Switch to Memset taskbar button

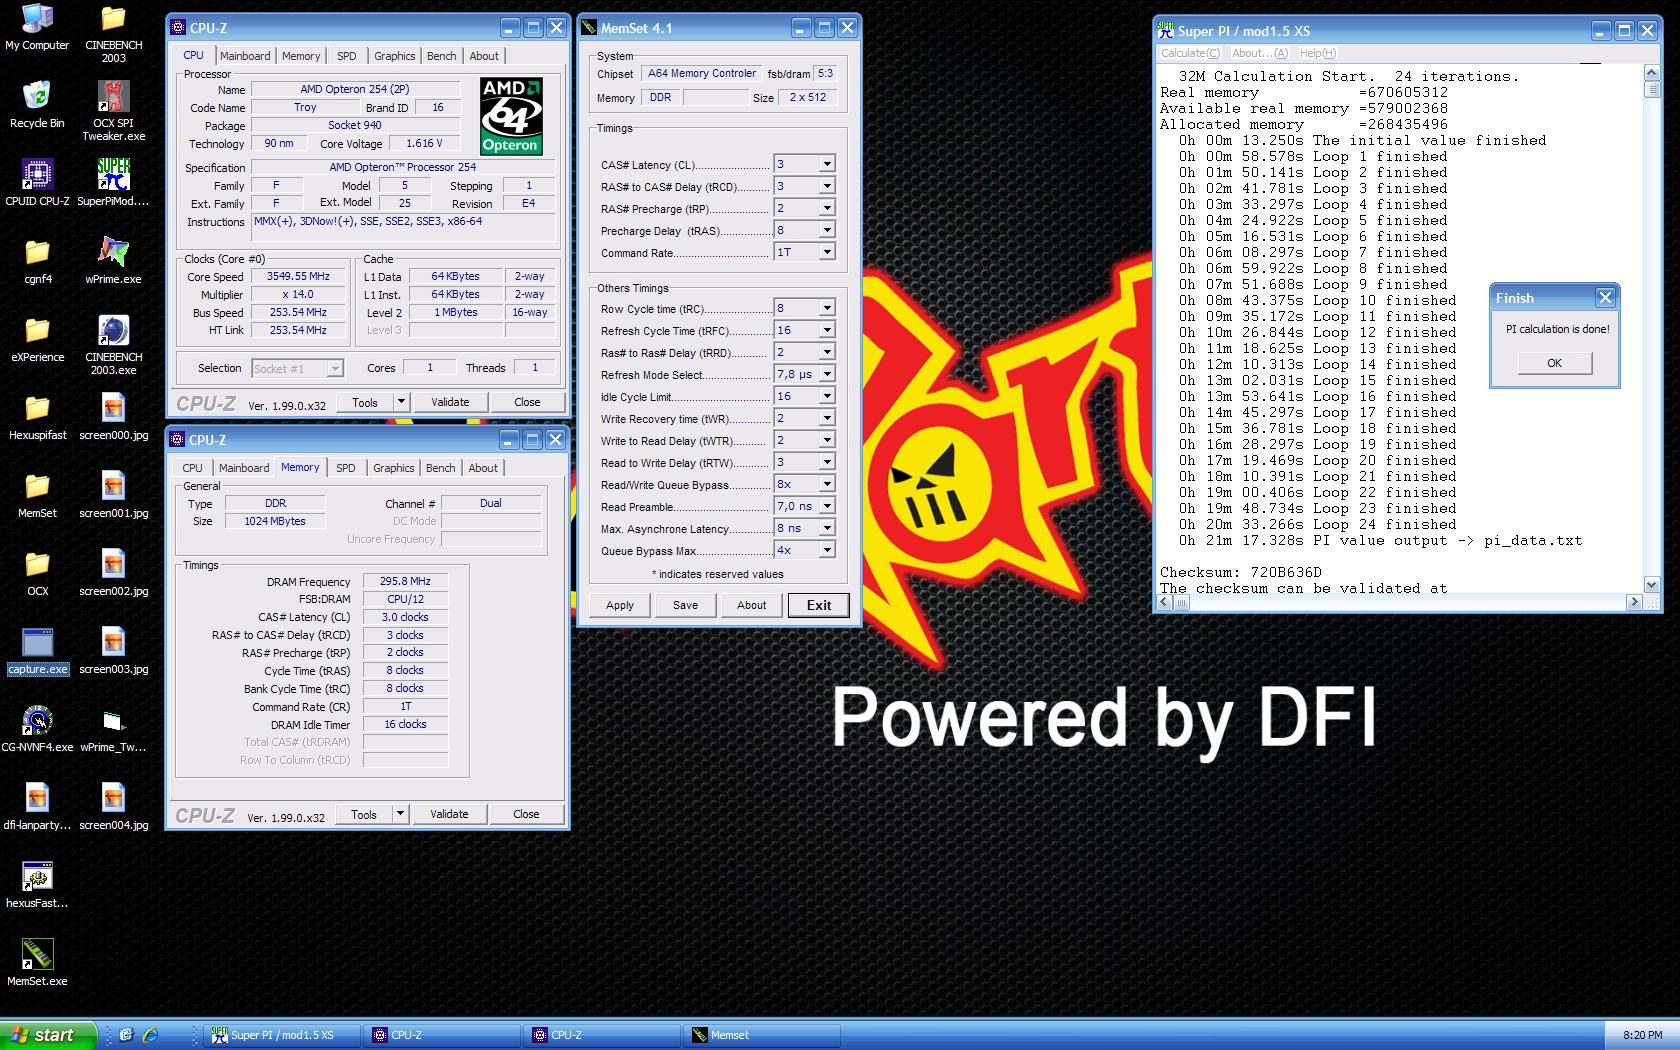coord(762,1035)
